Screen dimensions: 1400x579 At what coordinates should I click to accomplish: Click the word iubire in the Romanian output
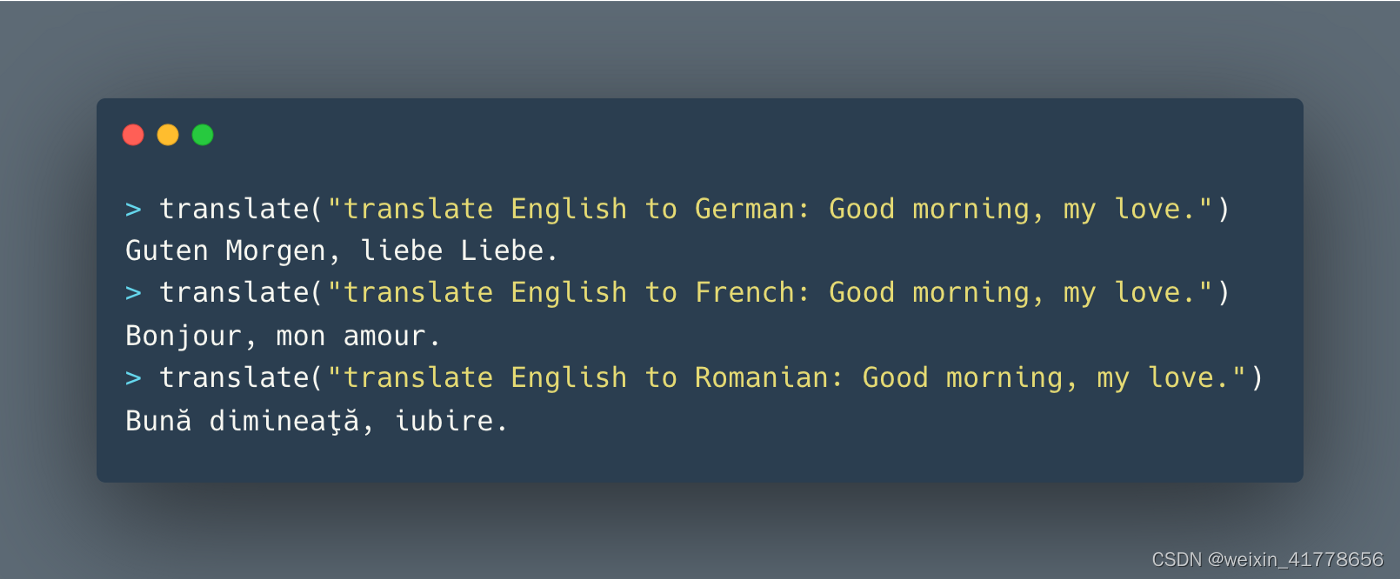point(444,421)
